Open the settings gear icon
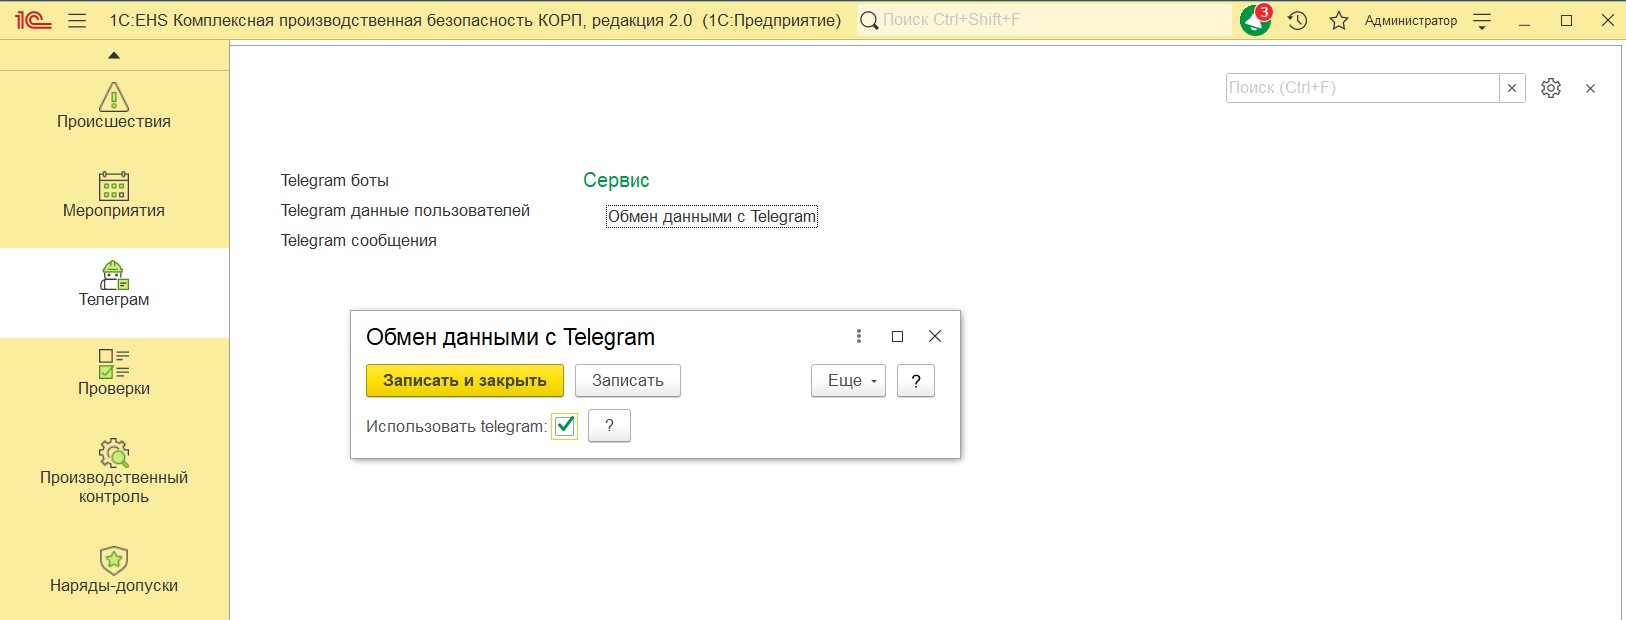This screenshot has height=620, width=1626. click(x=1551, y=88)
